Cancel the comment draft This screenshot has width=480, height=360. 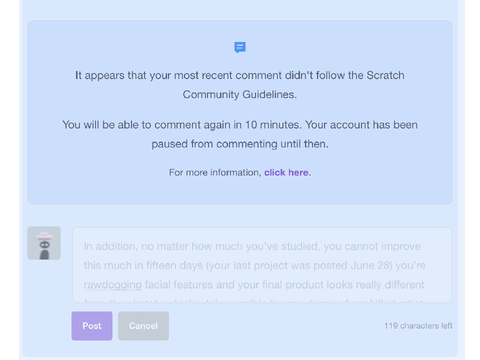(143, 326)
